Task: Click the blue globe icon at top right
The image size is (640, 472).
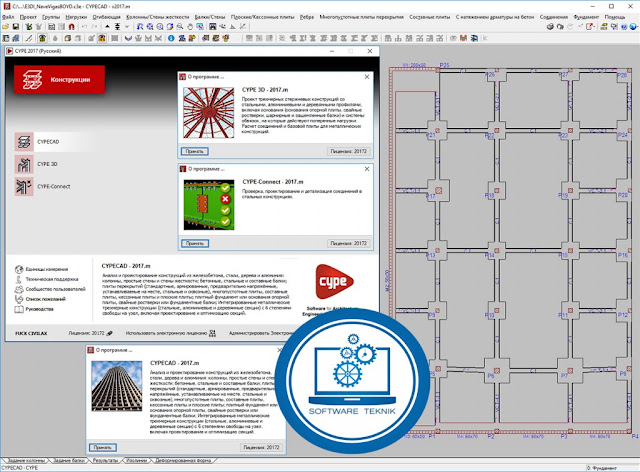Action: click(633, 27)
